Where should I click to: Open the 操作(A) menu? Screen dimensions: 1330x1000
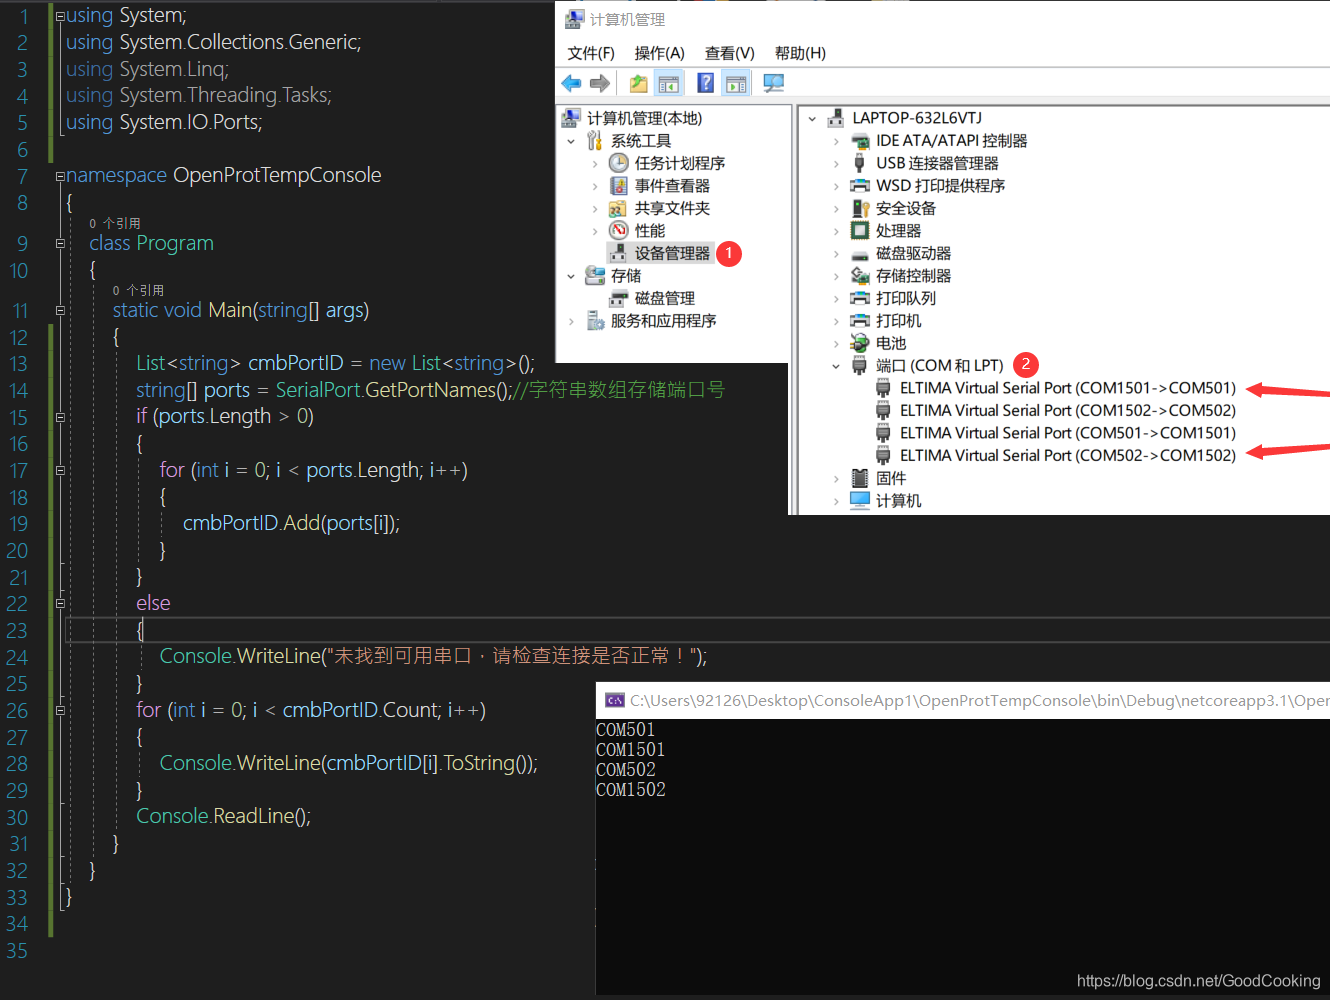coord(659,53)
